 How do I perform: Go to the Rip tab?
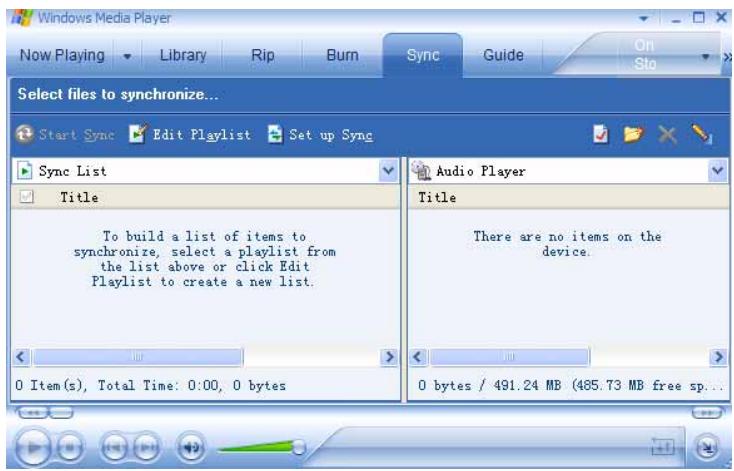[x=263, y=55]
